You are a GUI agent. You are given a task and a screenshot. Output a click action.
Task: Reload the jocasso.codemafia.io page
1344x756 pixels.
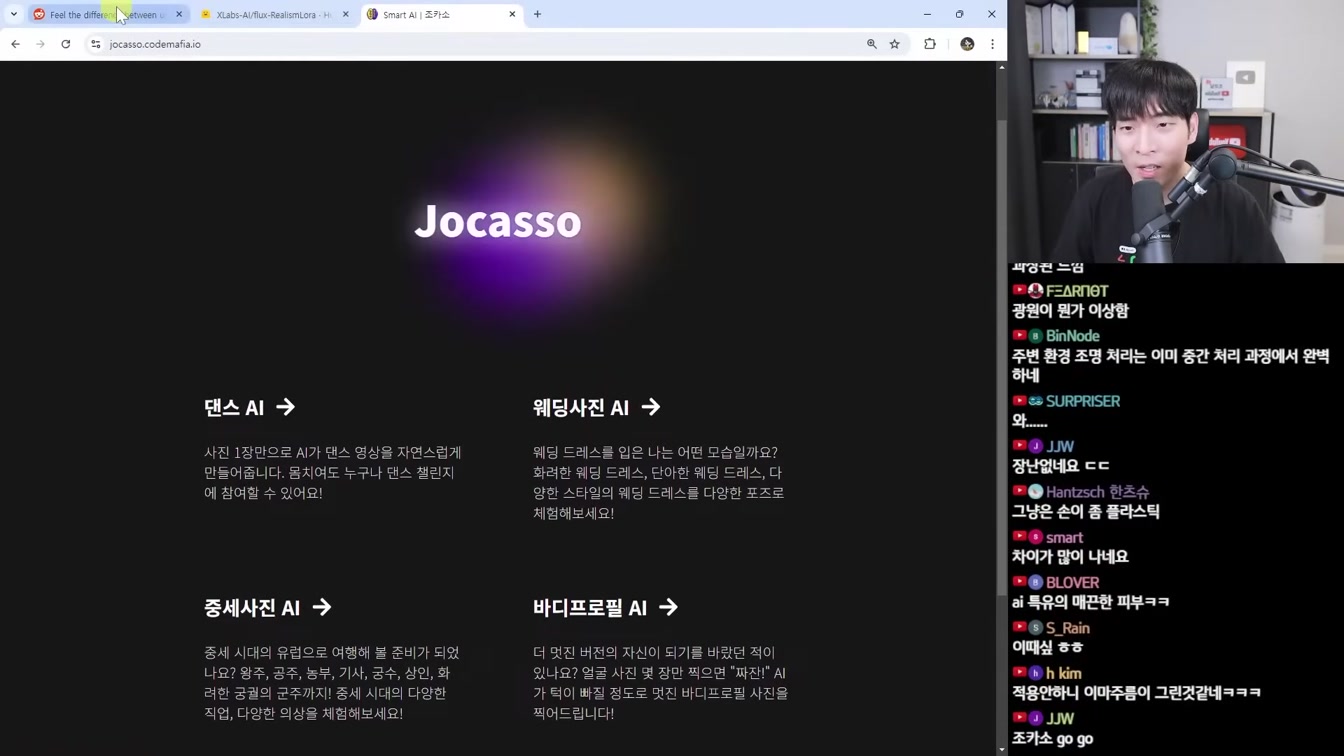66,44
